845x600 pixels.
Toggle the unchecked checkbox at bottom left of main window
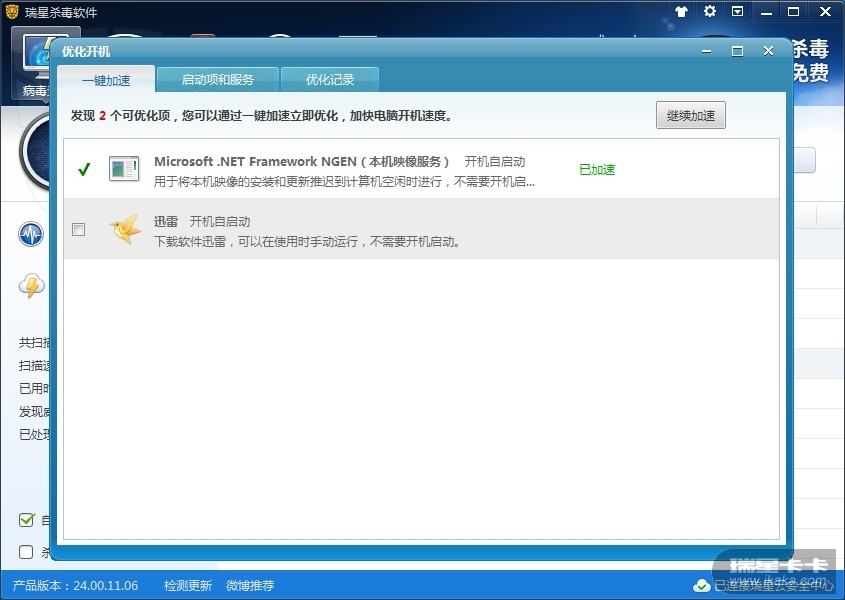pos(26,551)
